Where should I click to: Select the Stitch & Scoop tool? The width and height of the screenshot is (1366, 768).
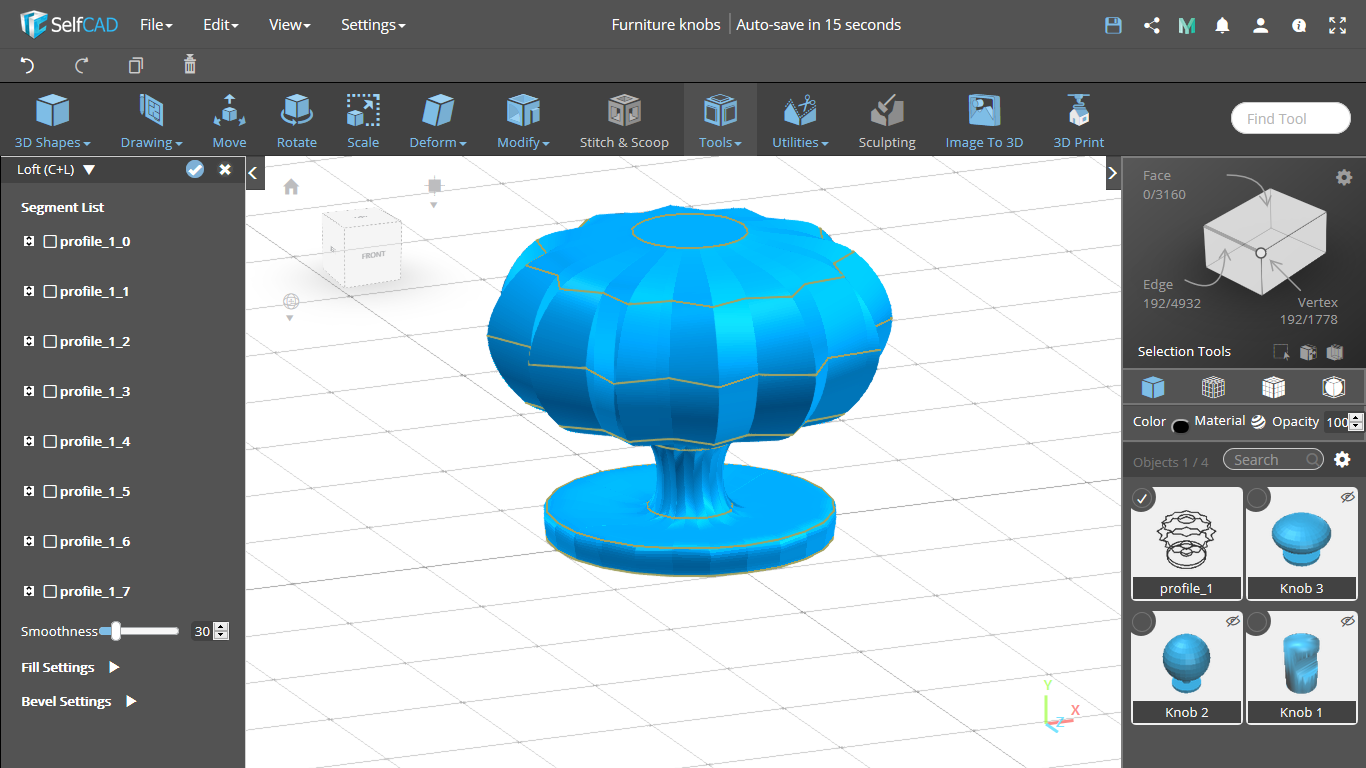(624, 121)
